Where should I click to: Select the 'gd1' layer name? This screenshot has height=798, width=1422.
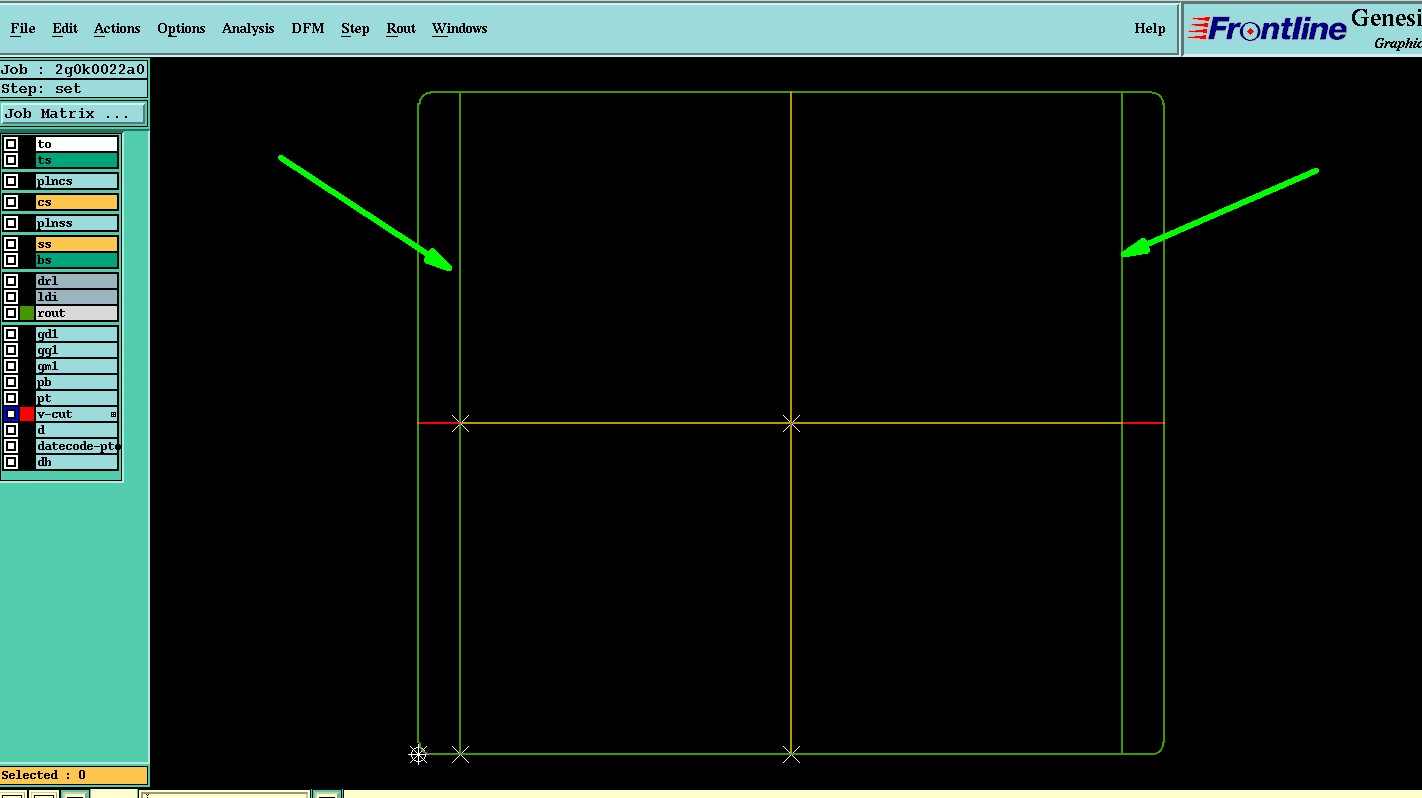[x=77, y=334]
